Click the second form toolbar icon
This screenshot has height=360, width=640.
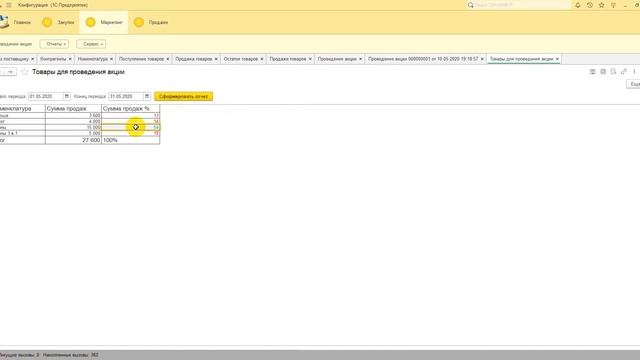pyautogui.click(x=603, y=71)
